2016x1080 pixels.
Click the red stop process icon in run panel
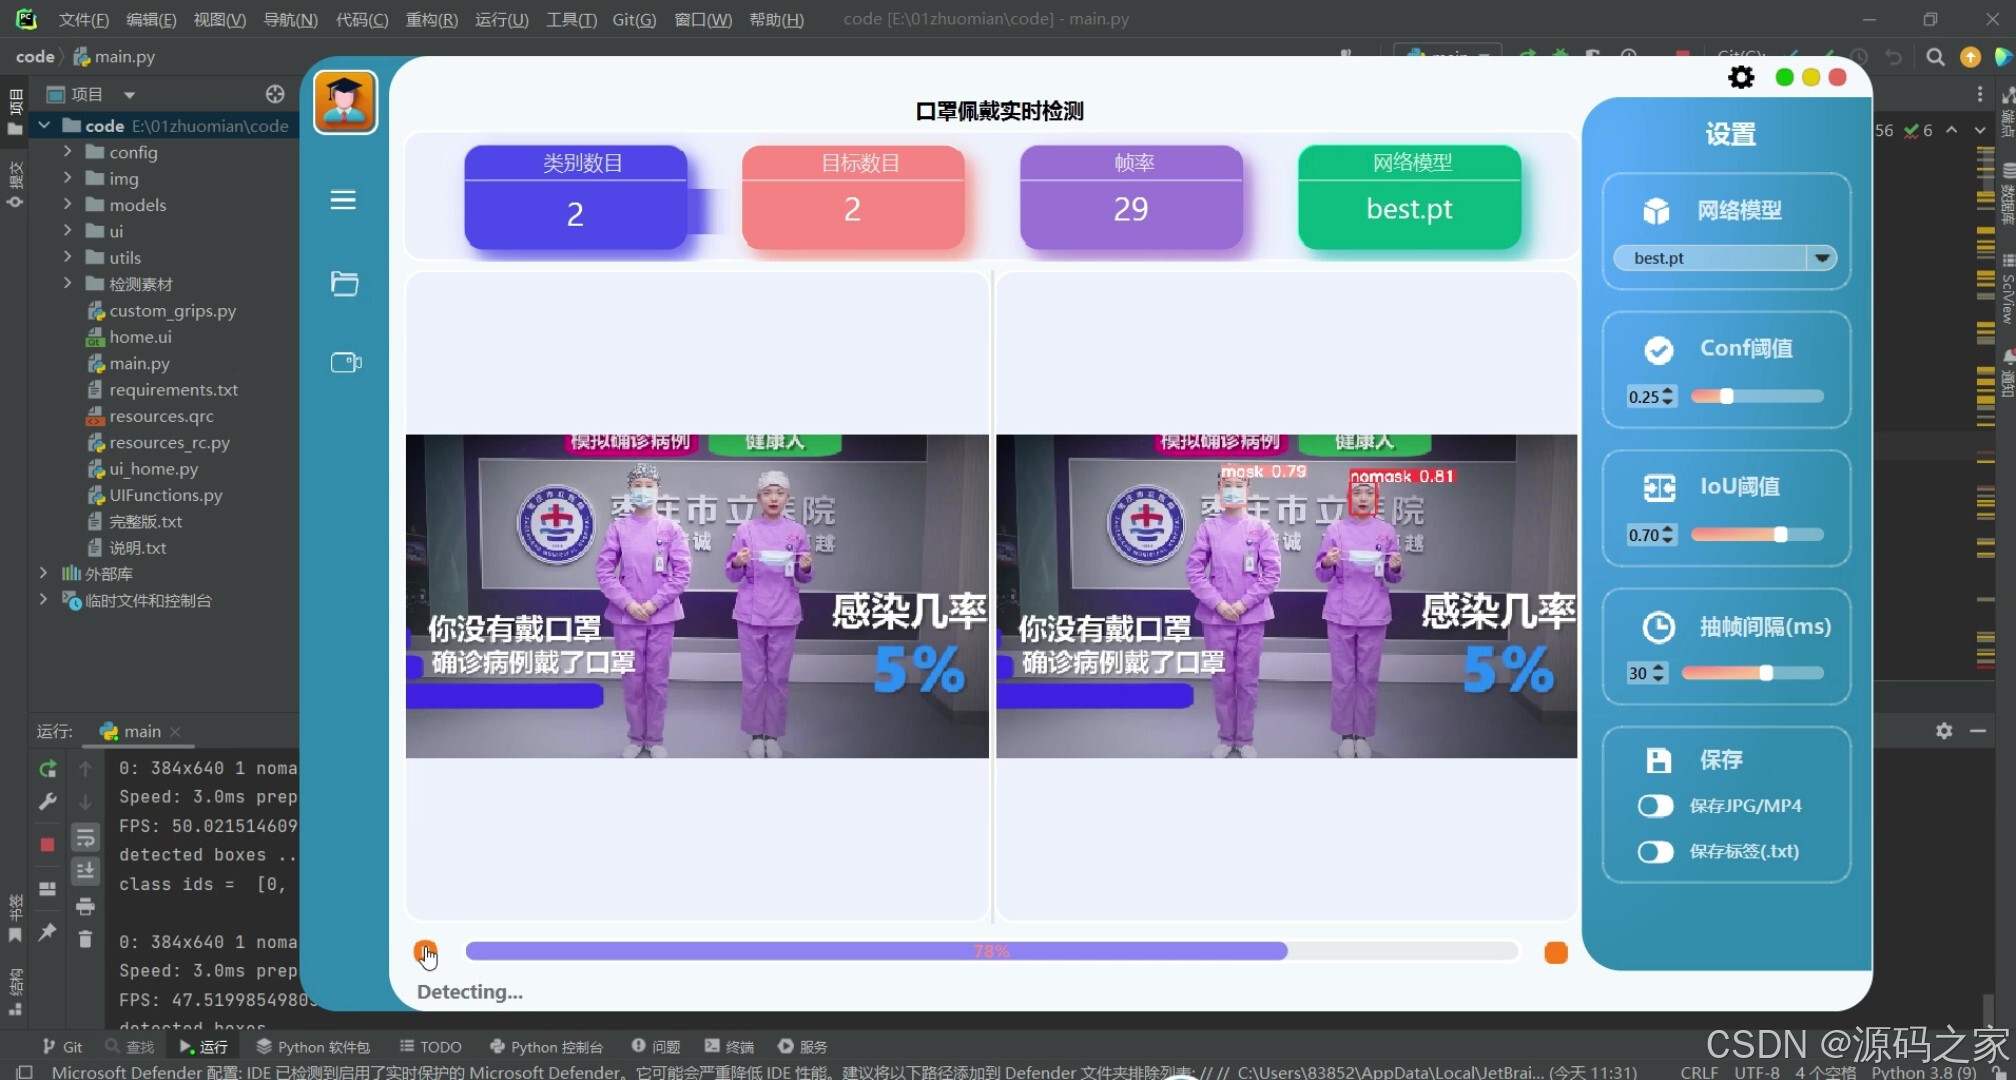pos(47,845)
